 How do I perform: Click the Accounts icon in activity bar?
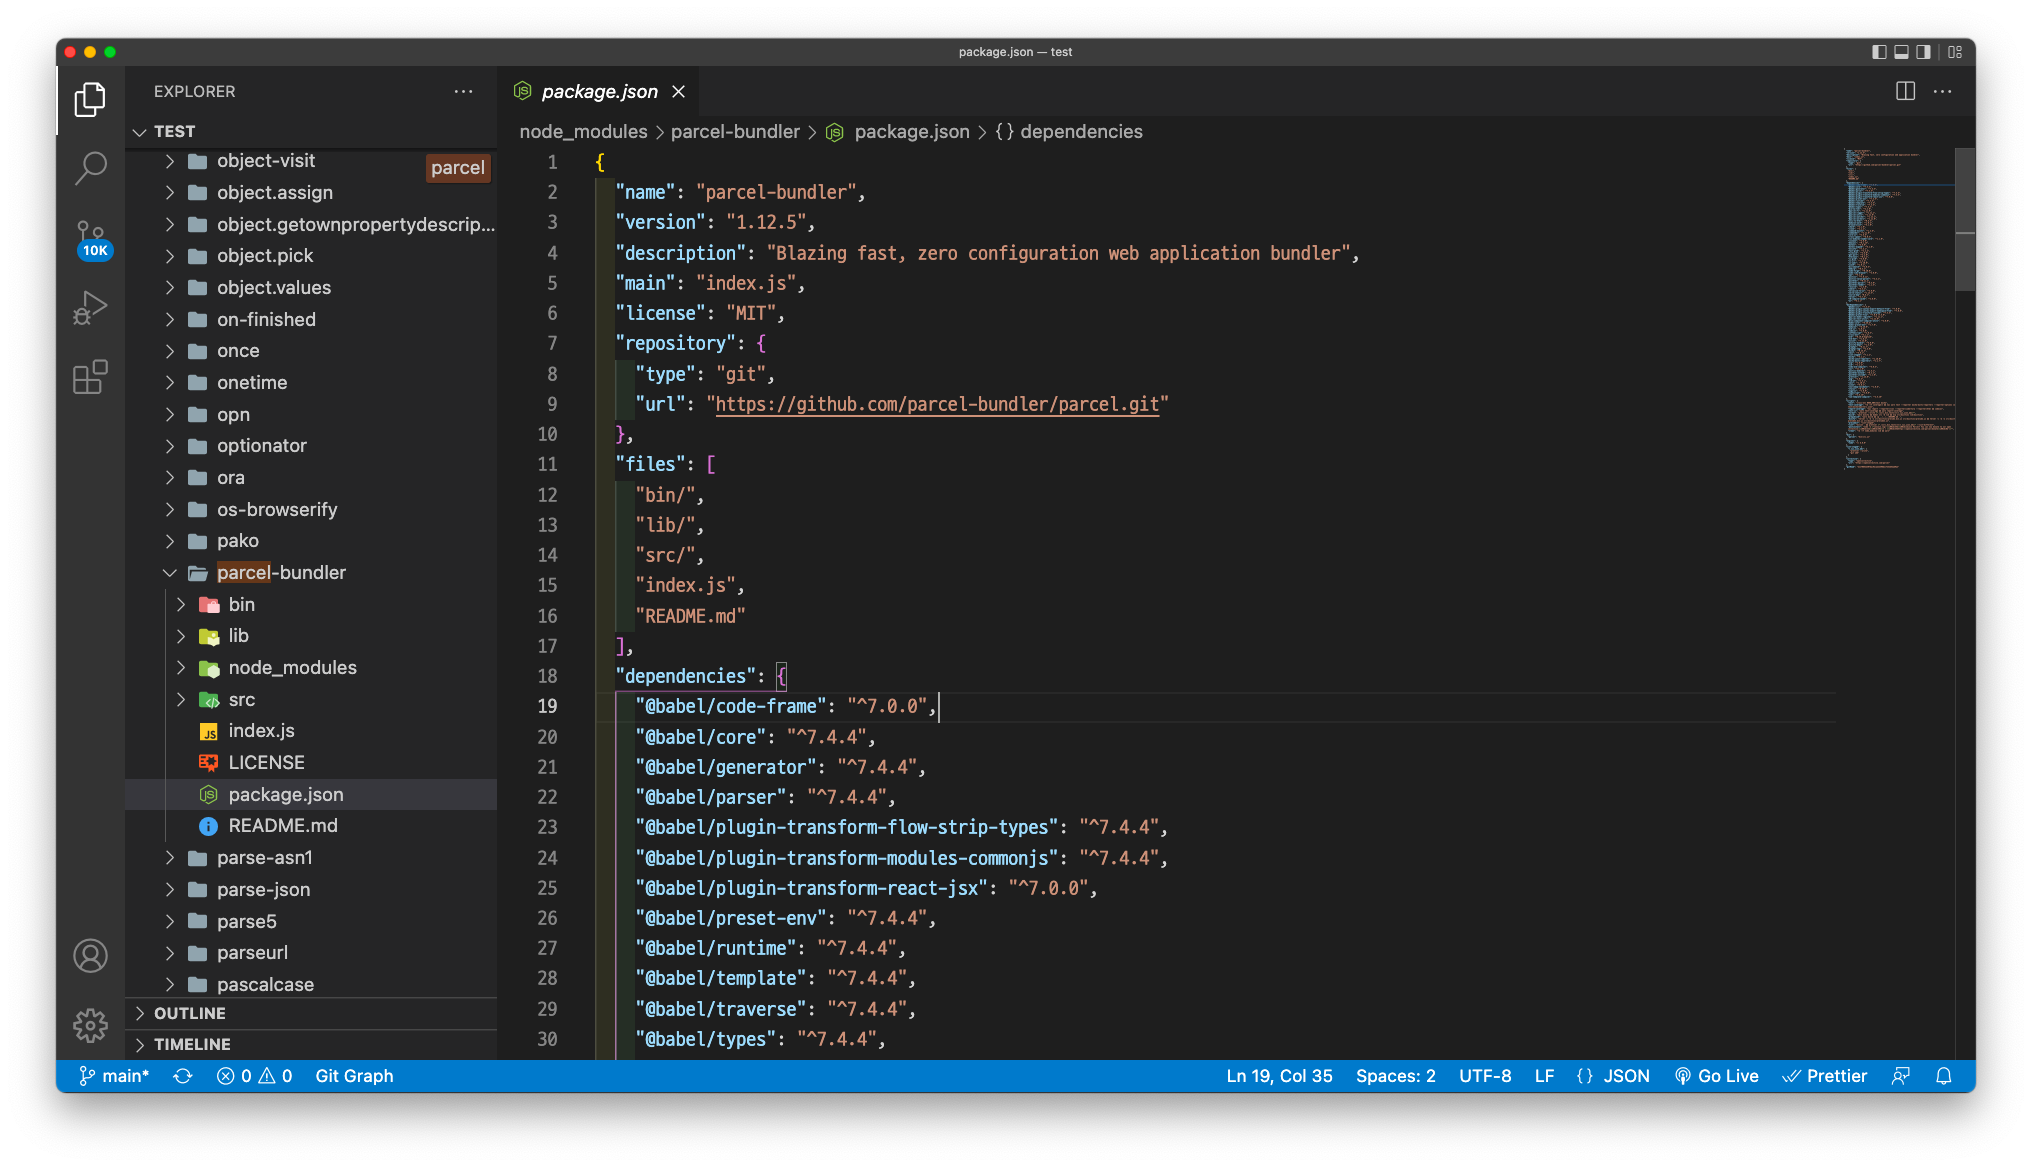pyautogui.click(x=90, y=956)
